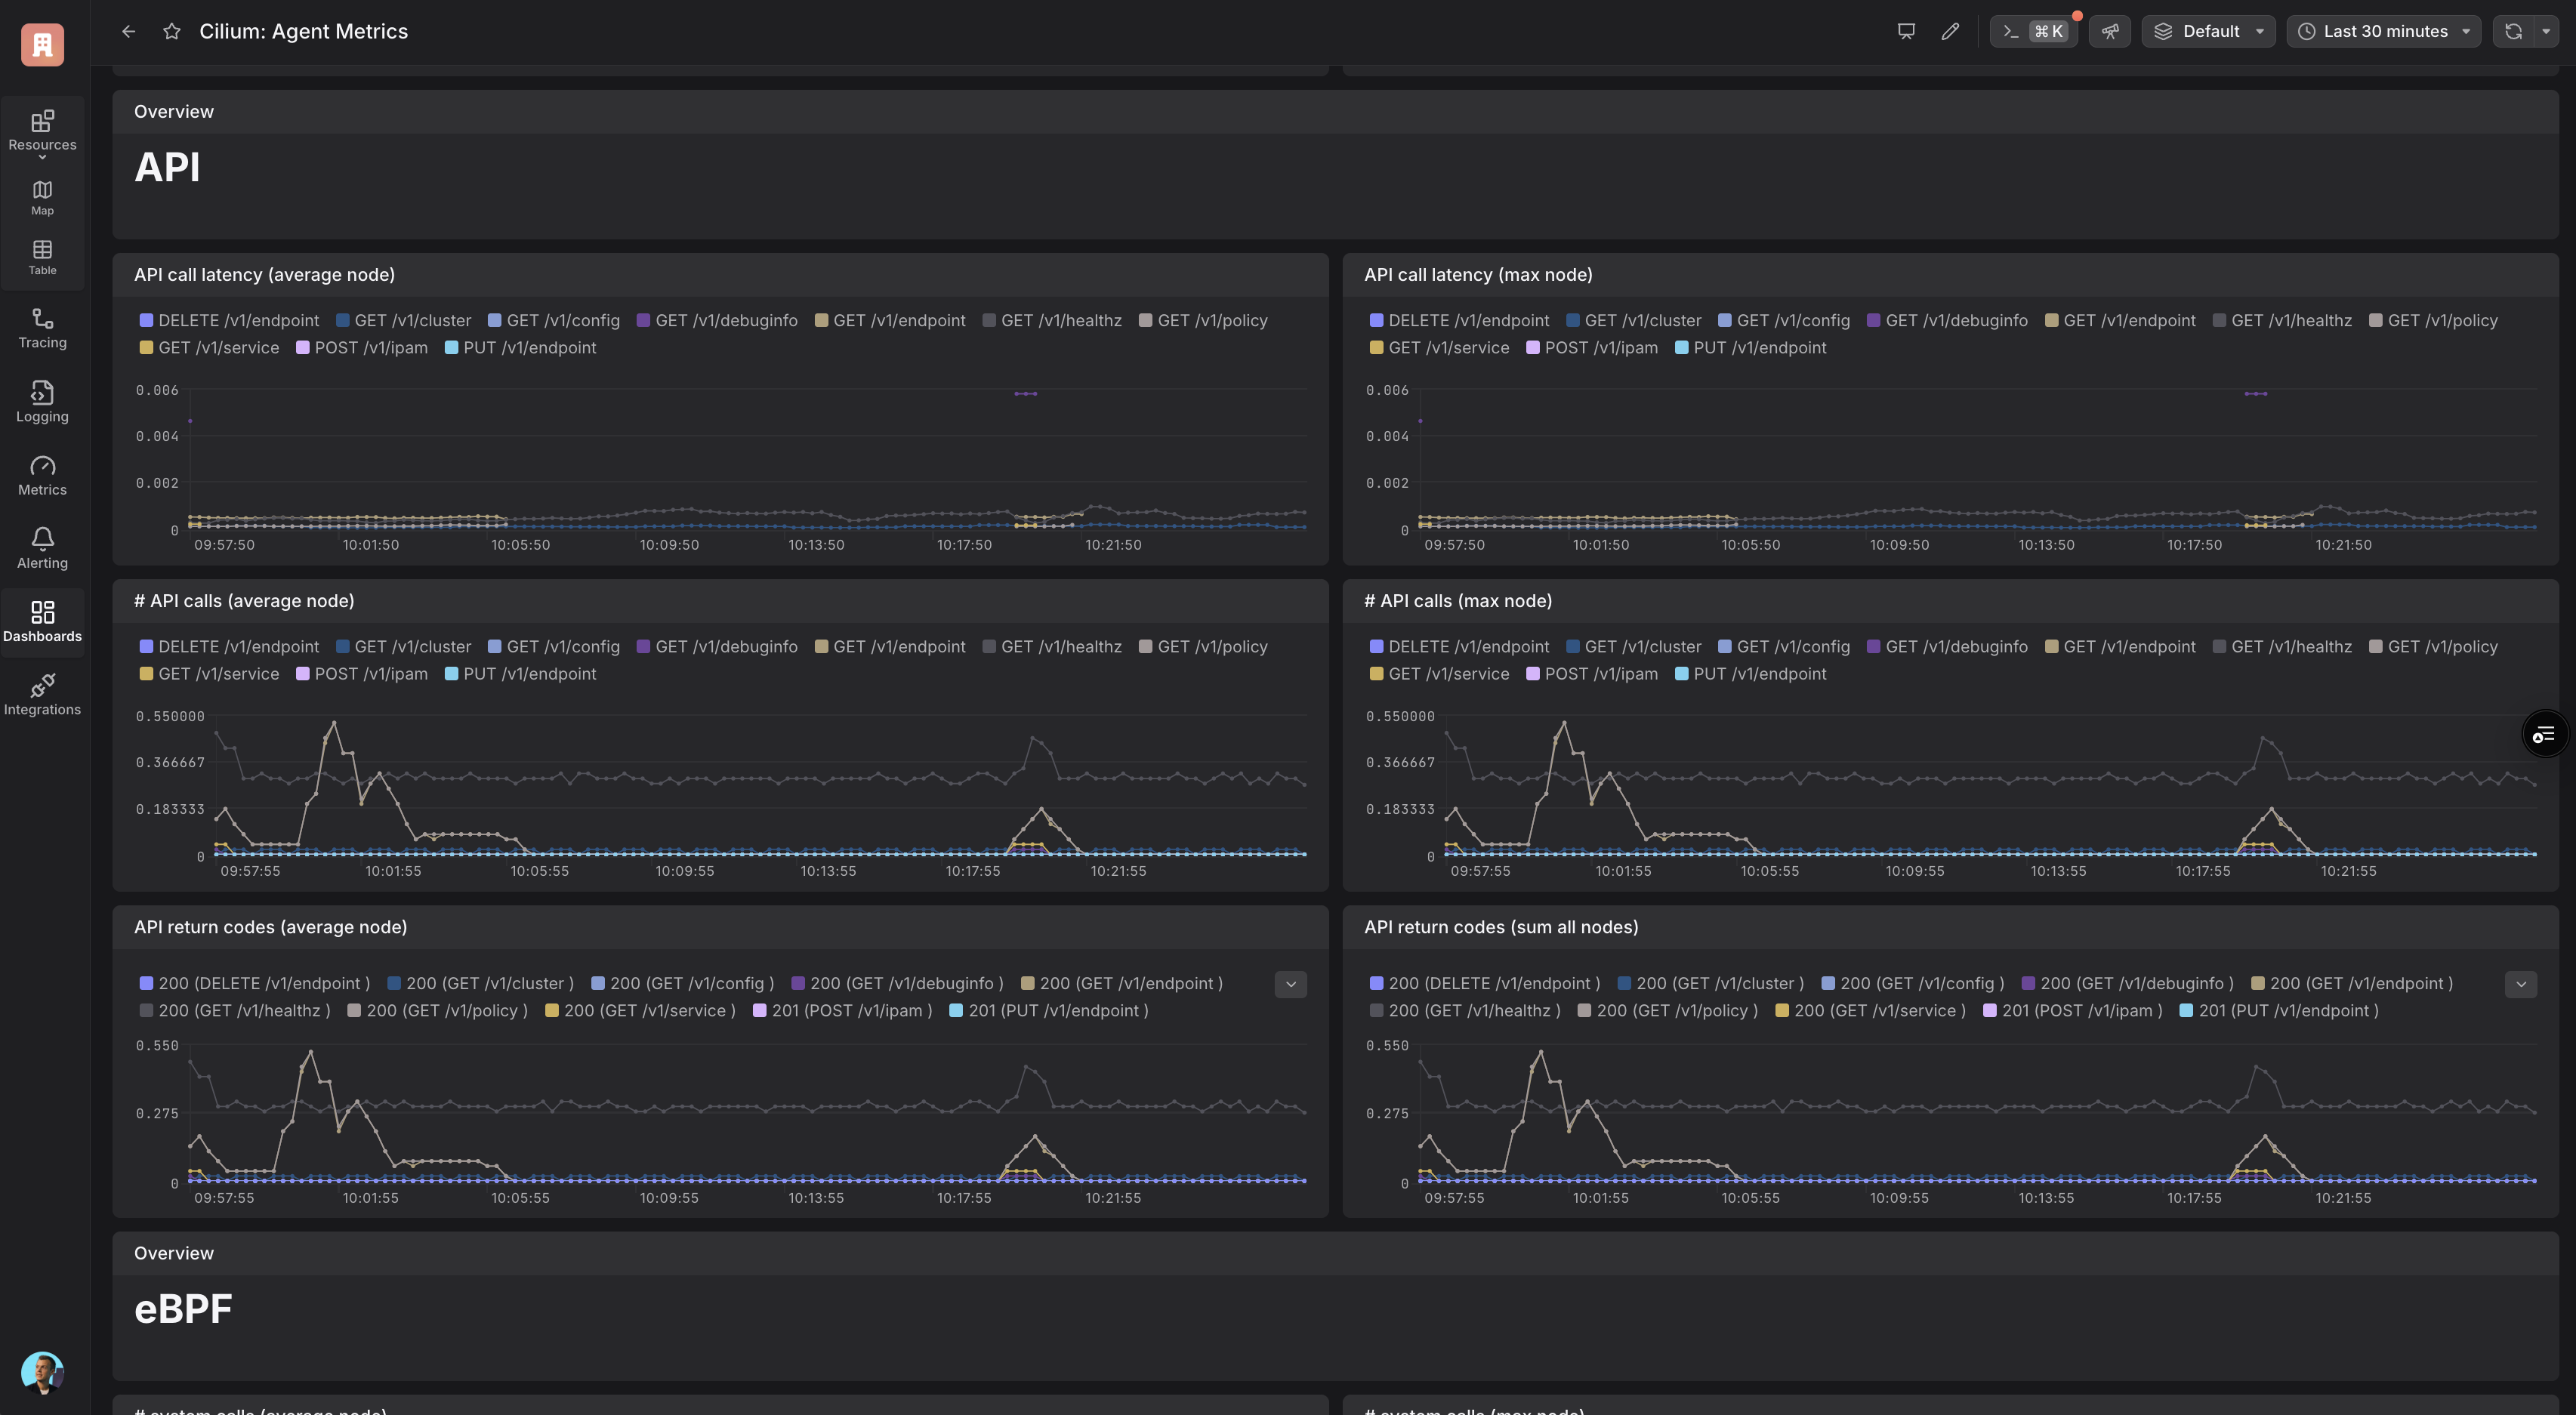Image resolution: width=2576 pixels, height=1415 pixels.
Task: Open the Tracing section in sidebar
Action: pos(42,328)
